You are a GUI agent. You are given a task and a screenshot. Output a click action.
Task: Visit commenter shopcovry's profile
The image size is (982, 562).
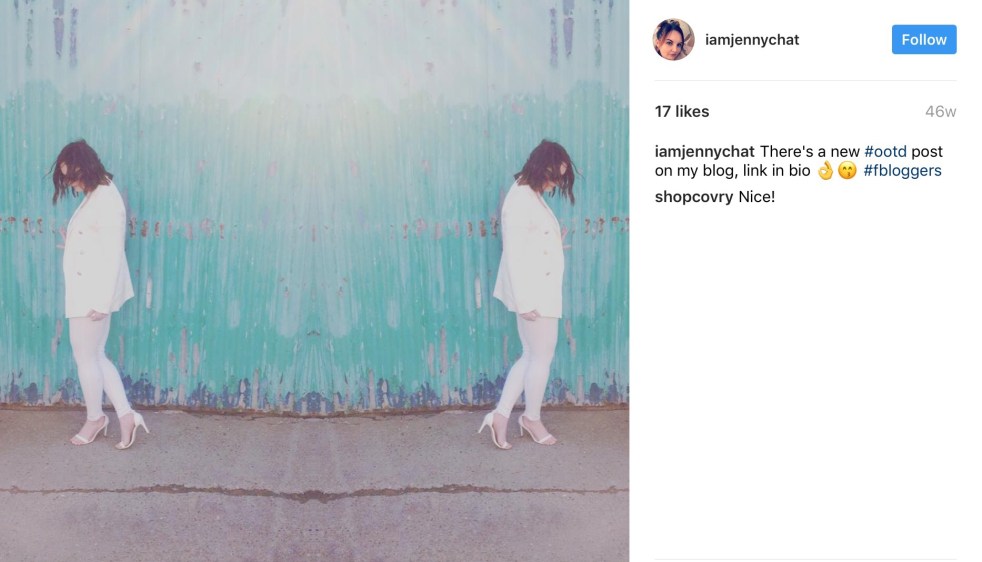coord(693,197)
